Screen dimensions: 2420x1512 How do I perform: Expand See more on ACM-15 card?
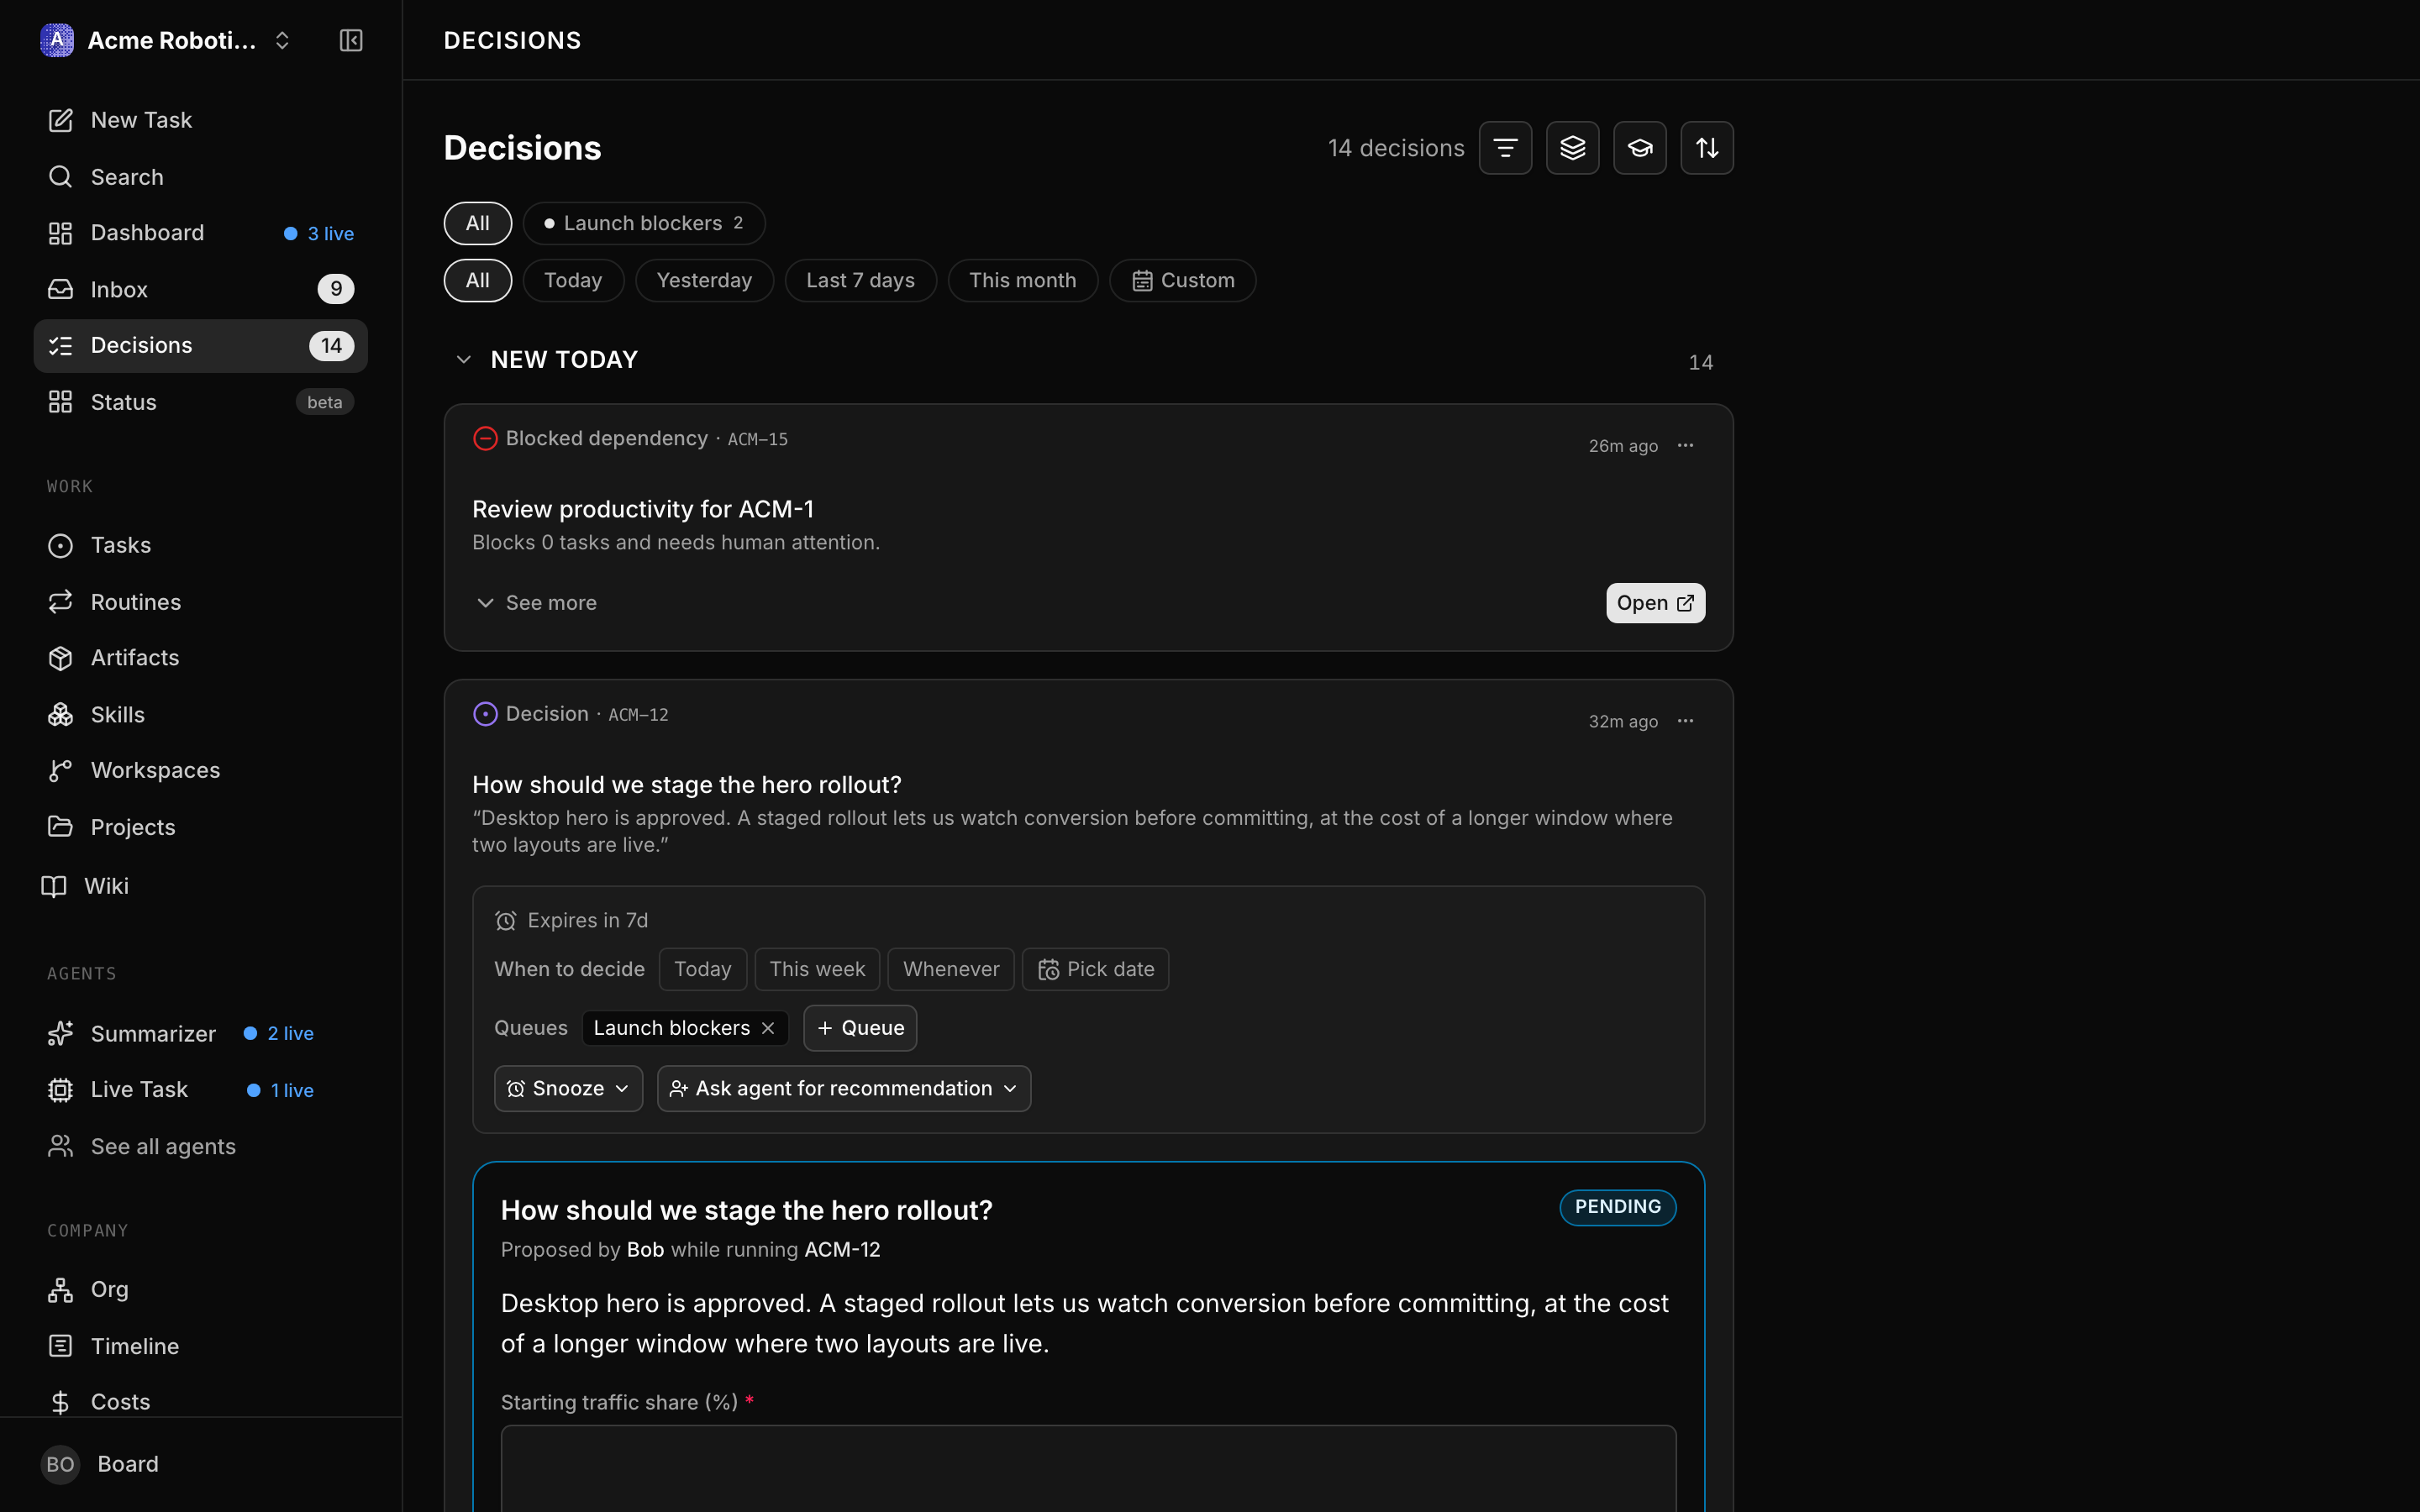click(536, 603)
